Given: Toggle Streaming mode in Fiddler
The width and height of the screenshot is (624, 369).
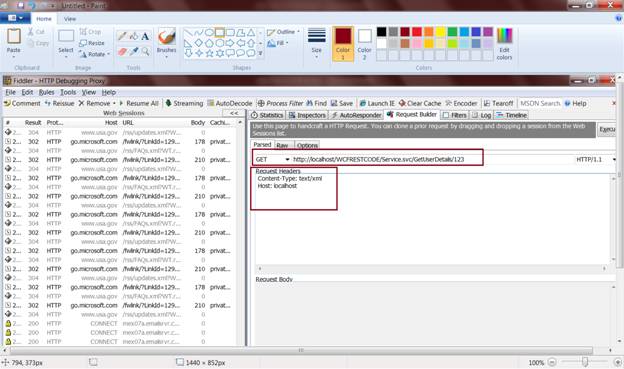Looking at the screenshot, I should click(x=184, y=103).
